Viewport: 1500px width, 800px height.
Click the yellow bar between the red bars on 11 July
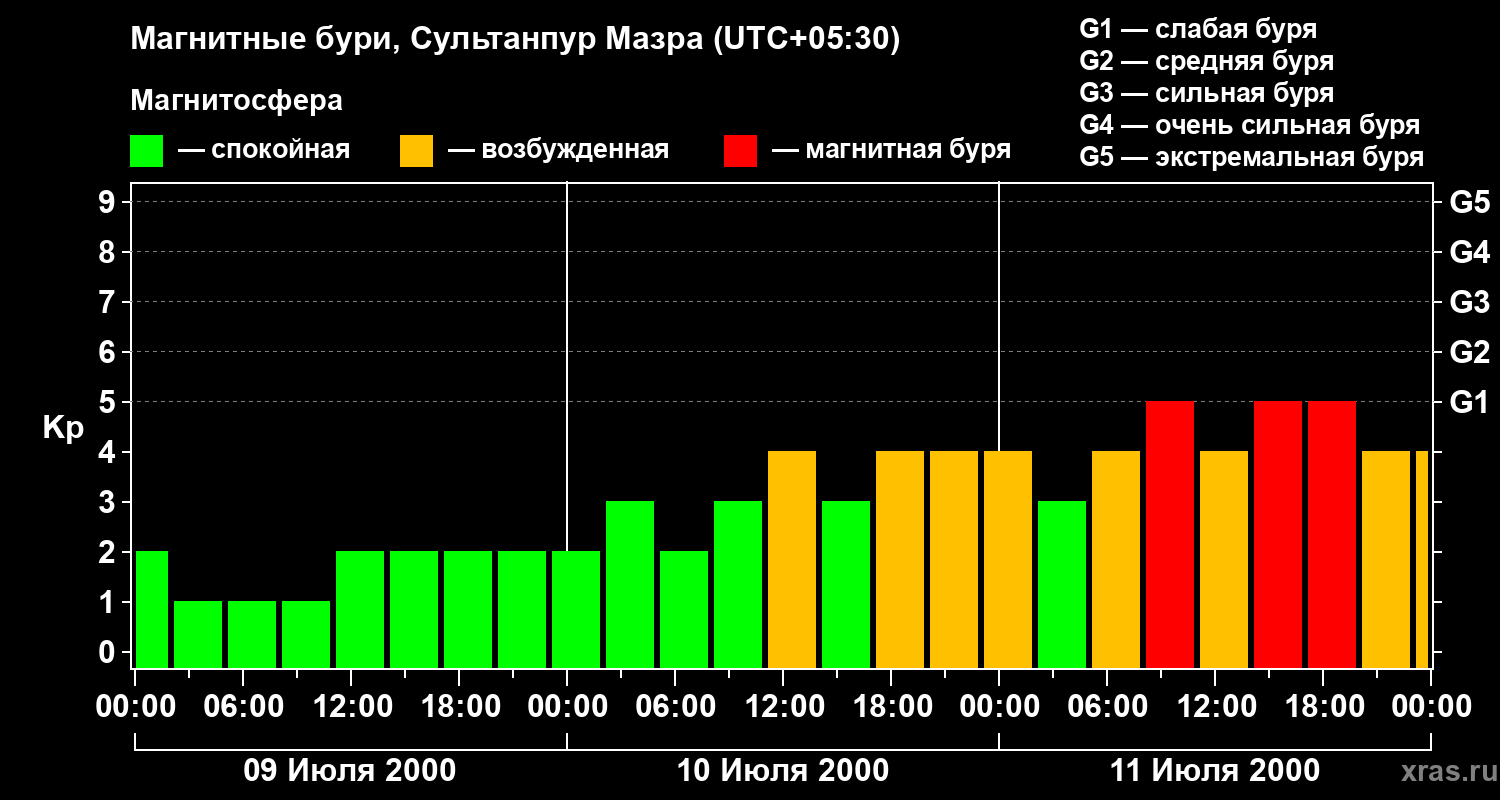1224,560
